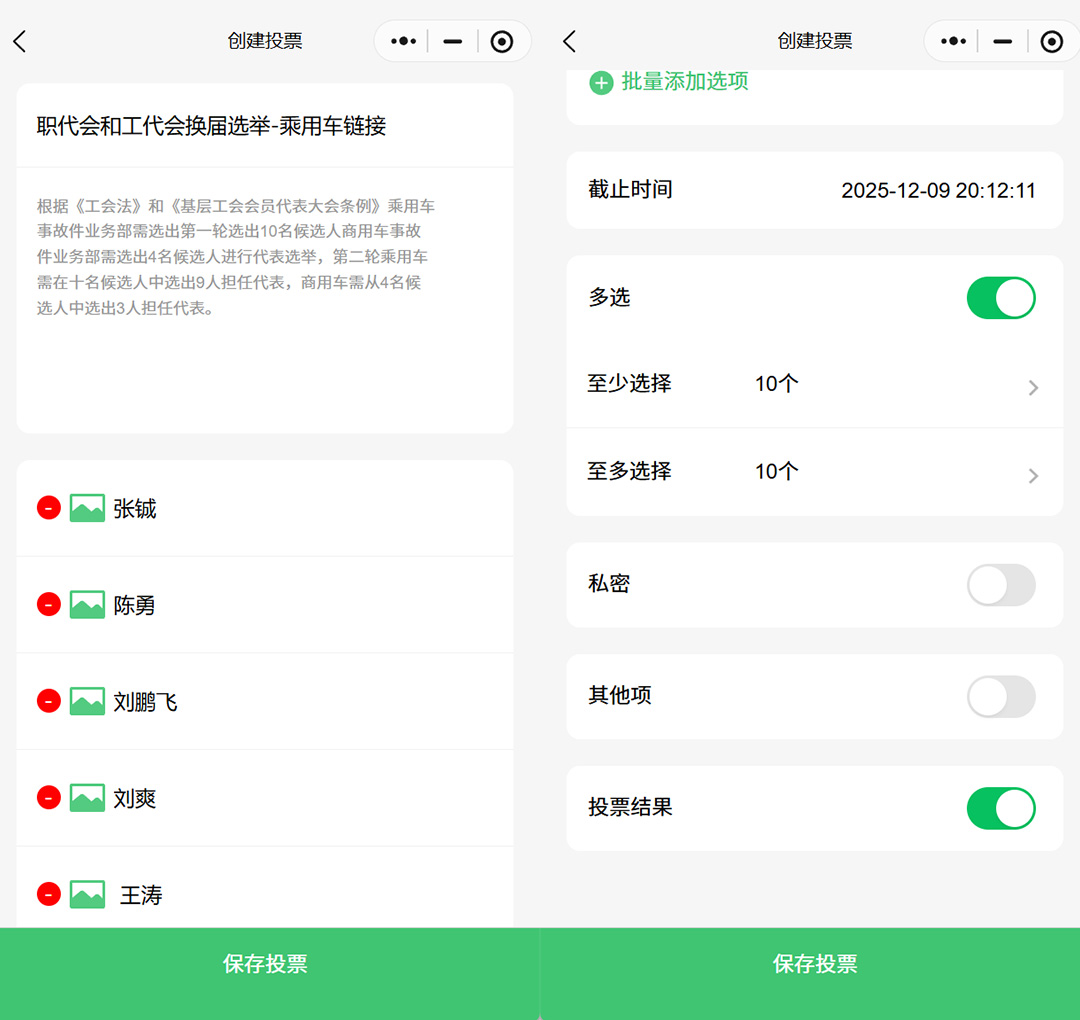Click the 刘鹏飞 option name text
1080x1020 pixels.
[x=145, y=702]
